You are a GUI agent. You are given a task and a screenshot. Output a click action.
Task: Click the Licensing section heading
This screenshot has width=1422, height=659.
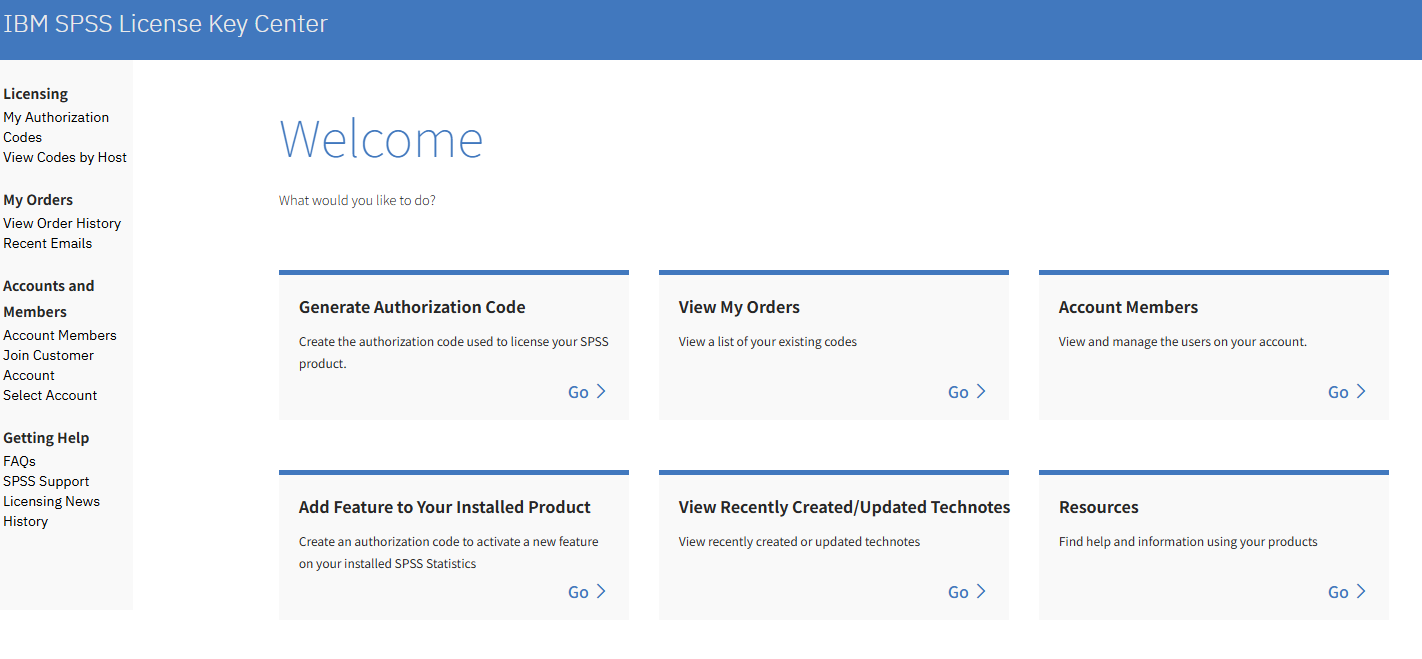click(35, 94)
